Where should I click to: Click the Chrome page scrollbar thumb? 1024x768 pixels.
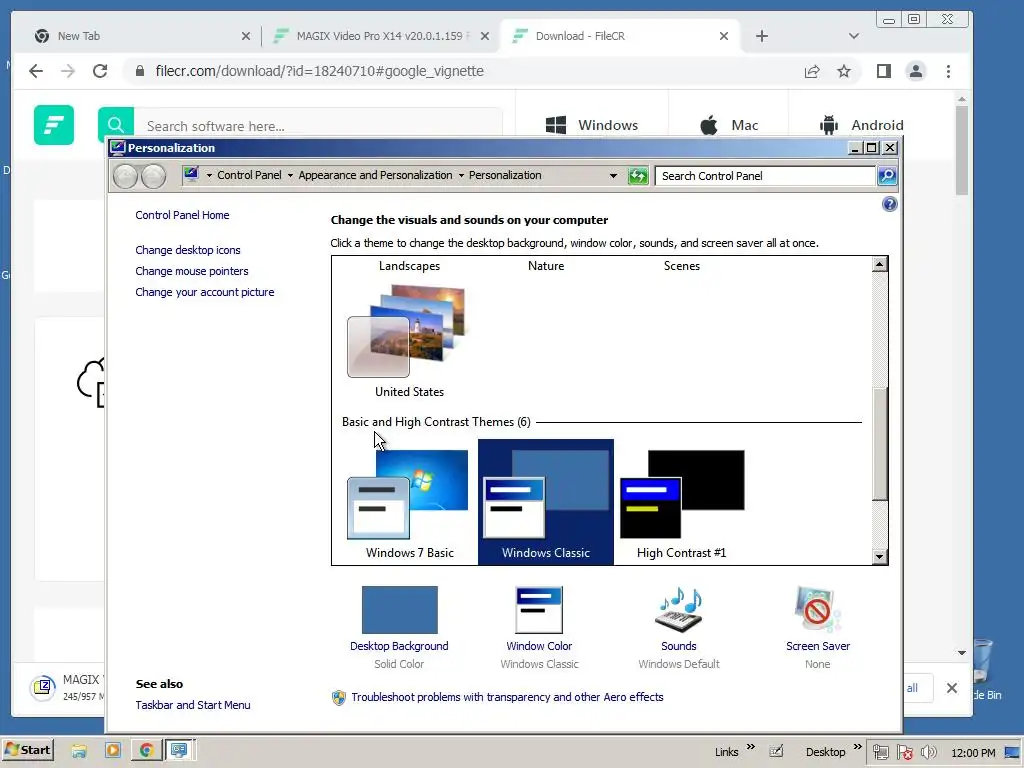(x=961, y=150)
